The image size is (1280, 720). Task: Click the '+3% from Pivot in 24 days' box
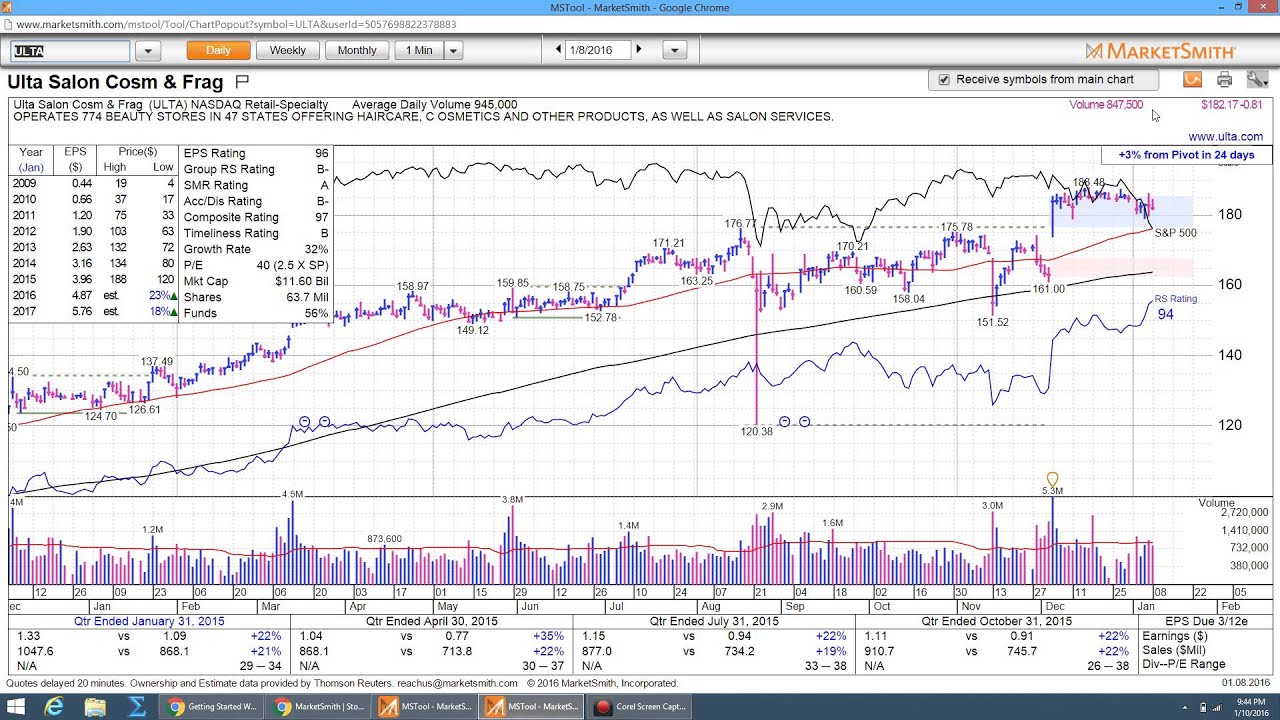click(1187, 155)
